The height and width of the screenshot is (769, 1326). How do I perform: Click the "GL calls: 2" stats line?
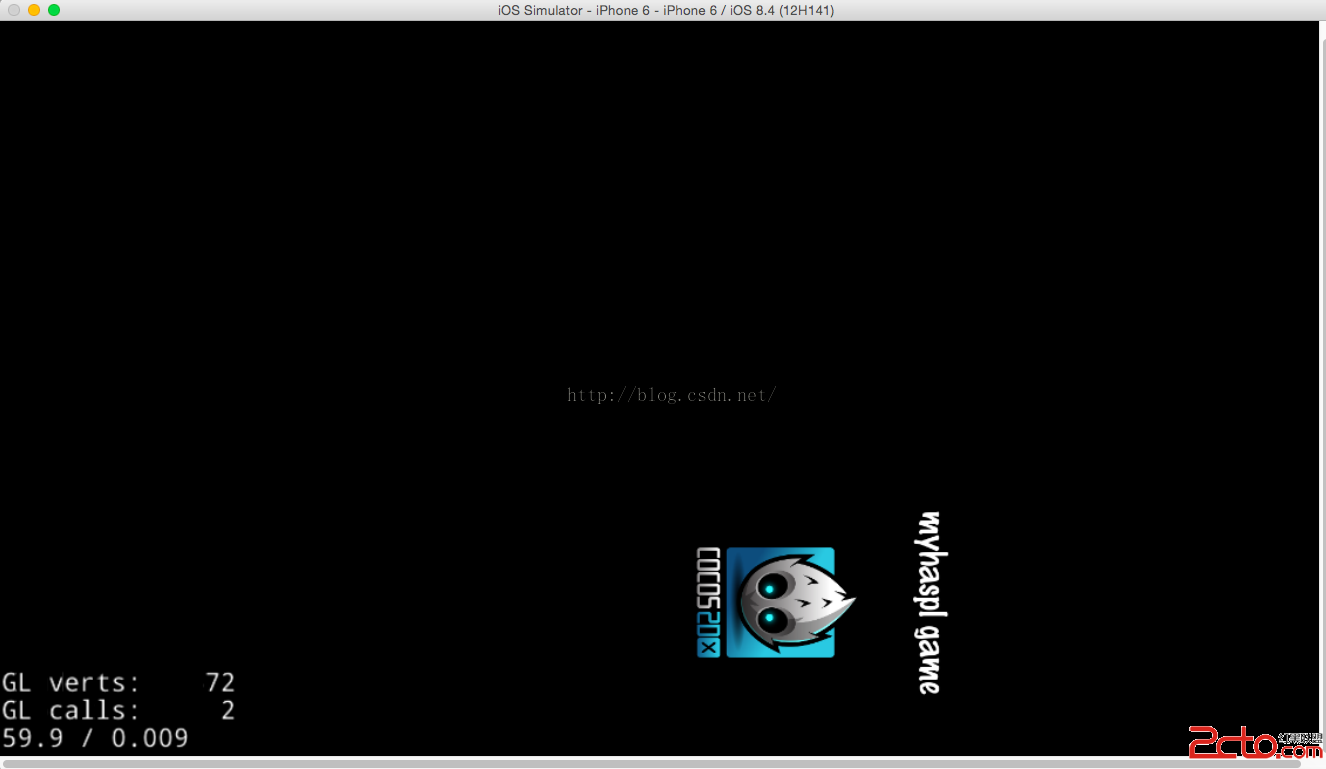(118, 711)
